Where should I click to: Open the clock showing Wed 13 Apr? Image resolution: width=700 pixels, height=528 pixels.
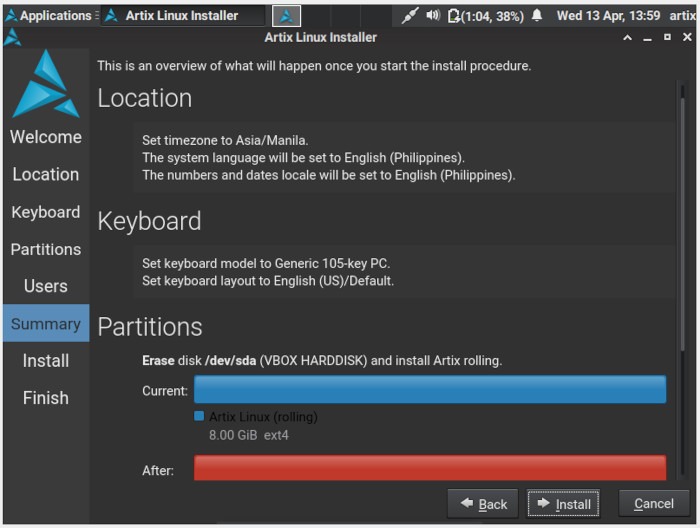tap(608, 16)
